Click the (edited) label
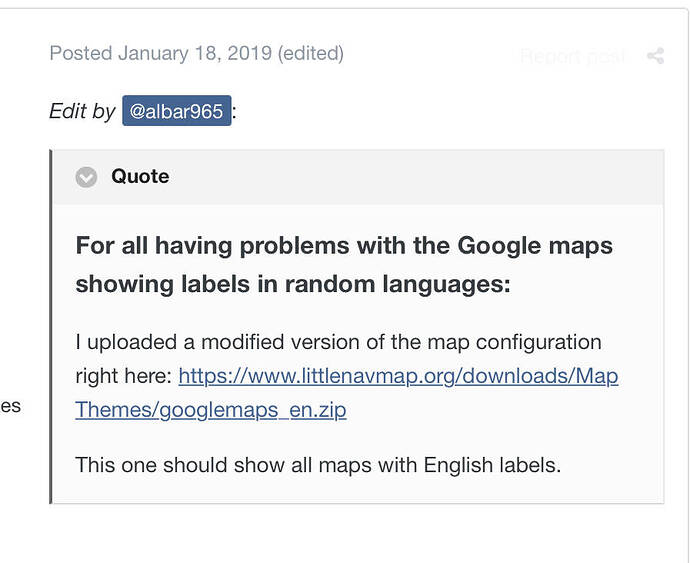Screen dimensions: 690x563 (x=310, y=53)
